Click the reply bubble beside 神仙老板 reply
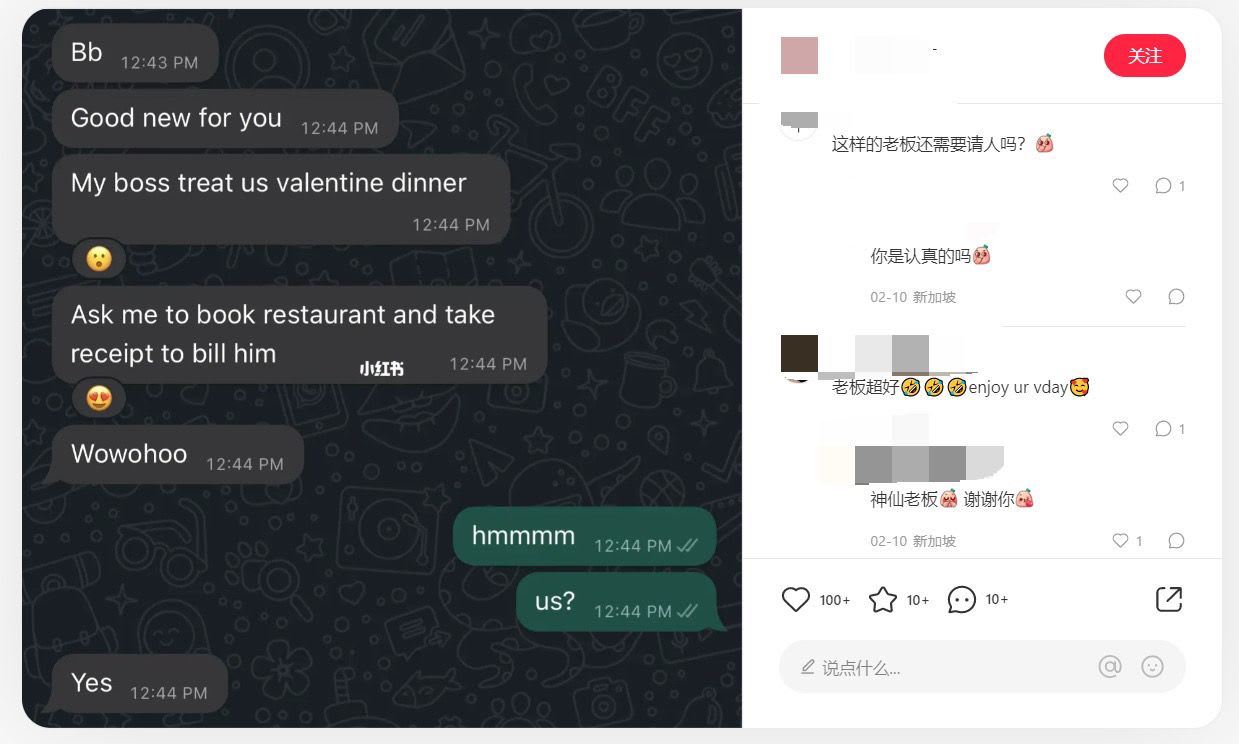The width and height of the screenshot is (1239, 744). pyautogui.click(x=1176, y=540)
